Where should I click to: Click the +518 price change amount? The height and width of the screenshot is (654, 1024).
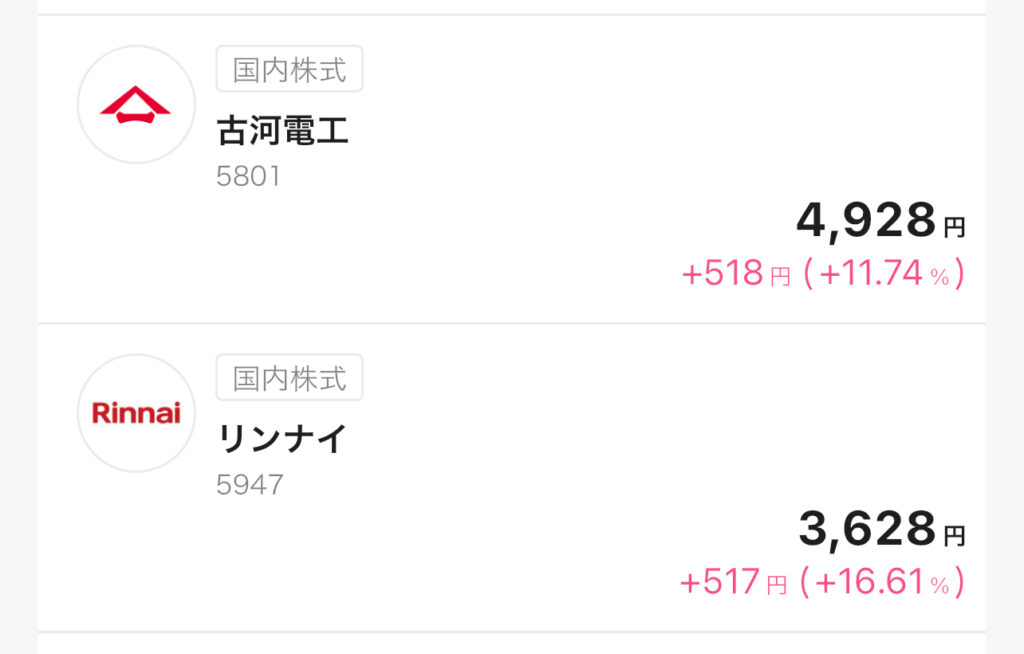(723, 273)
